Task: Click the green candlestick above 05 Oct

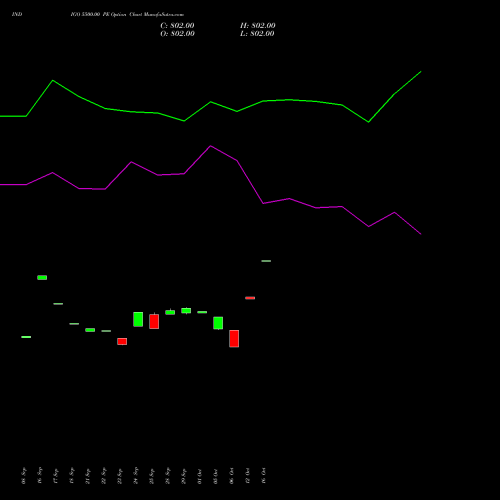Action: 218,323
